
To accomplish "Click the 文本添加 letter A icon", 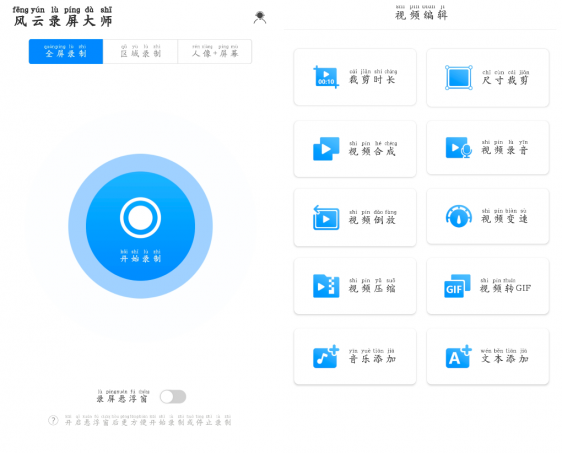I will point(458,357).
